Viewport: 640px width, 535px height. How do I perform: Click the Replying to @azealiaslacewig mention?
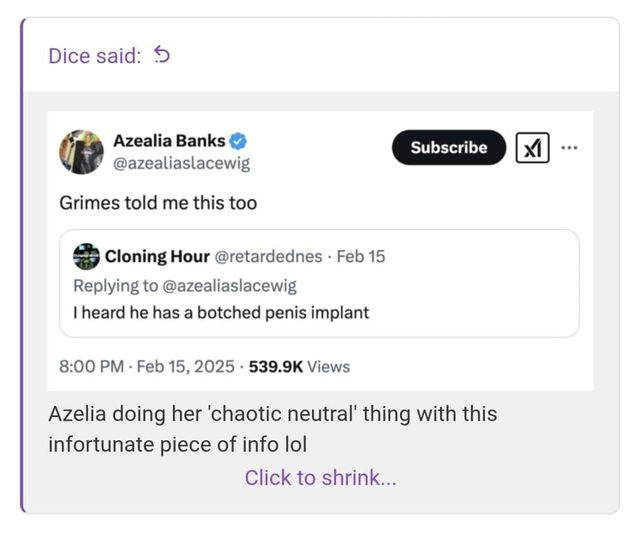point(229,285)
